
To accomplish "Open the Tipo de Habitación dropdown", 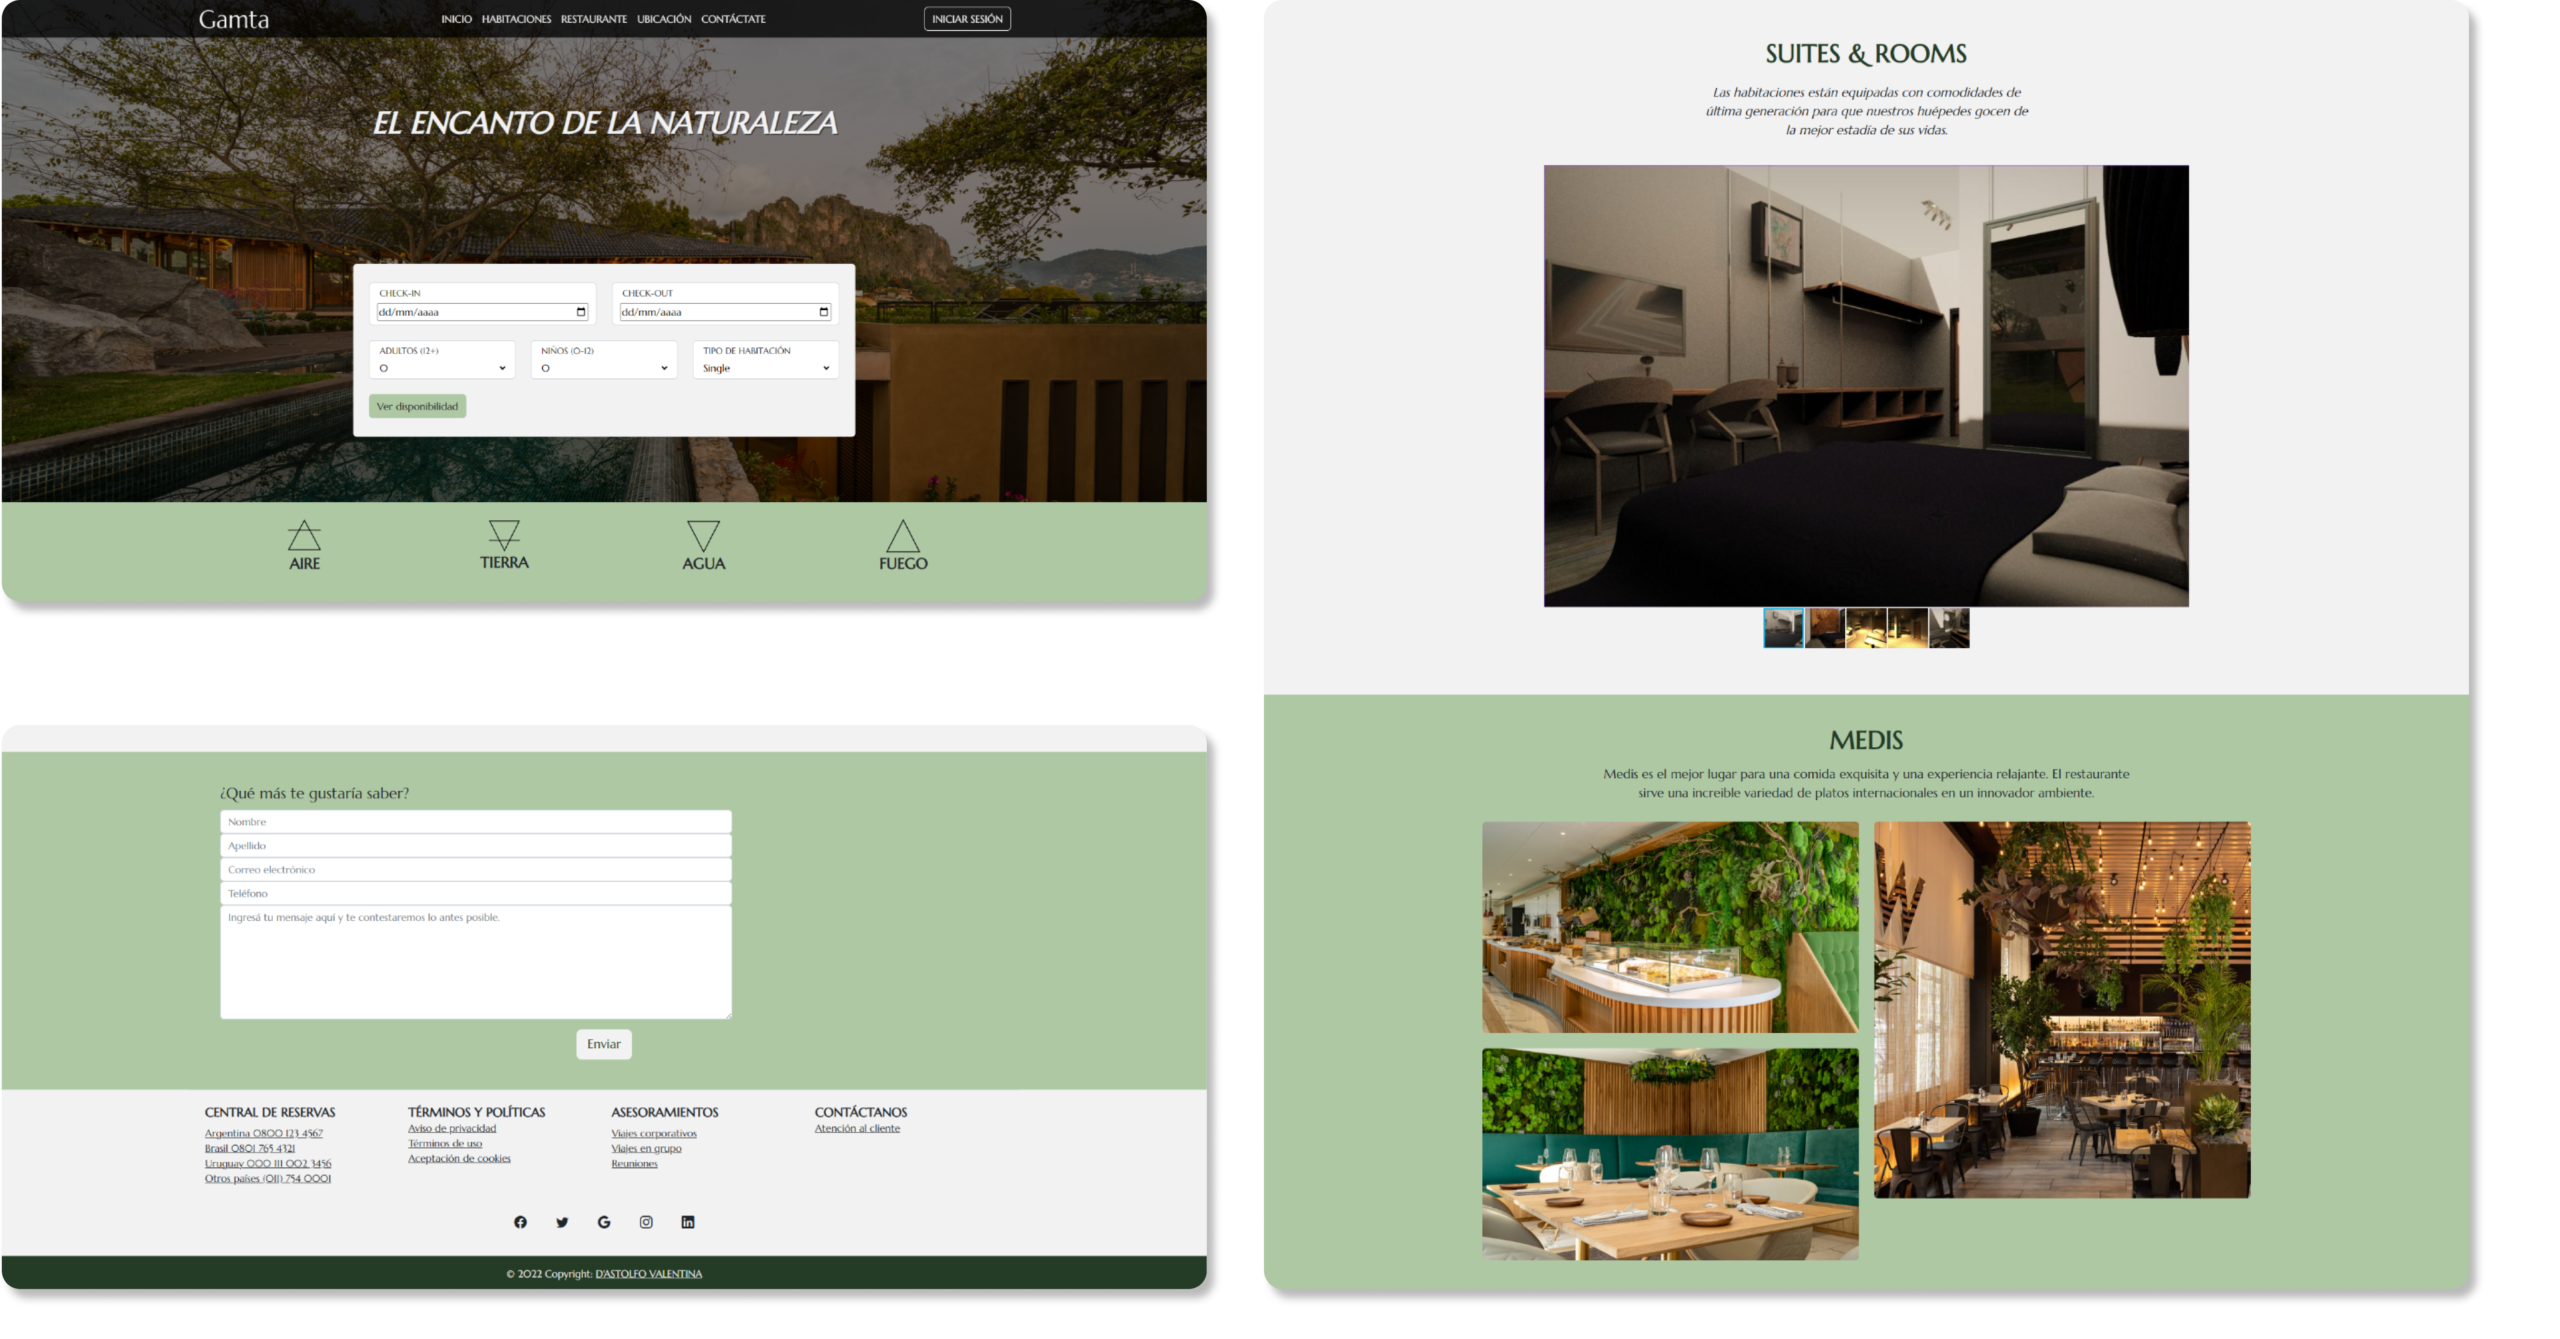I will (766, 368).
